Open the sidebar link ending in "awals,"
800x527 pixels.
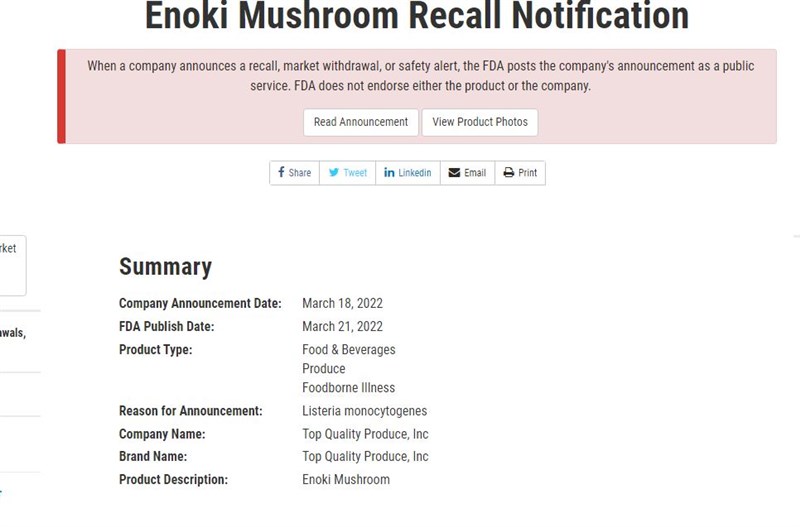pyautogui.click(x=12, y=333)
